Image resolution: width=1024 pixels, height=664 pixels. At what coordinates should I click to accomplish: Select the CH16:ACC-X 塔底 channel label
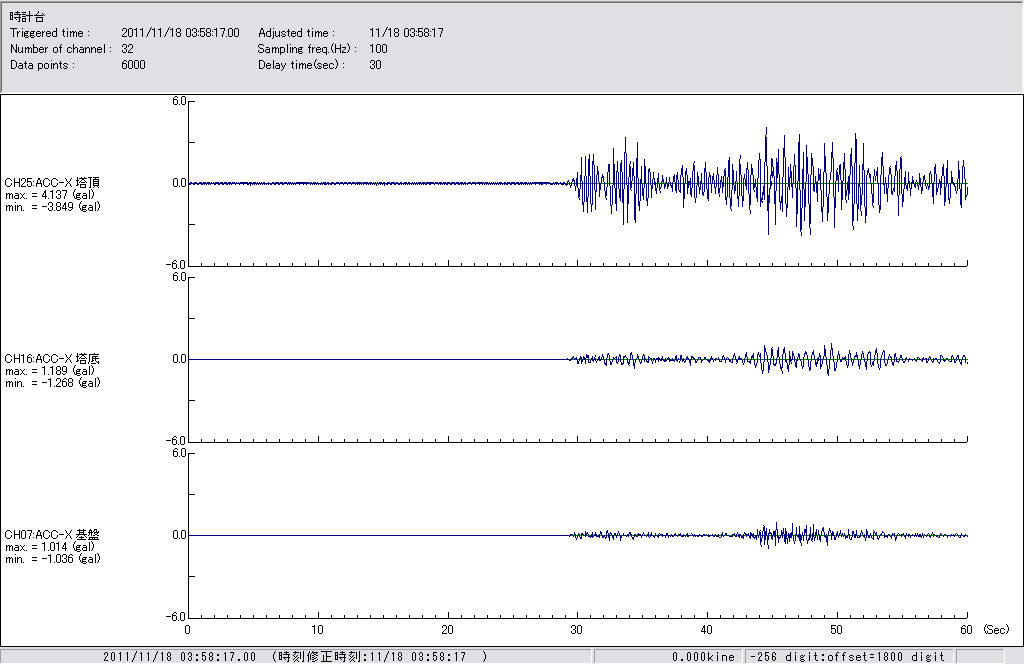click(x=52, y=359)
